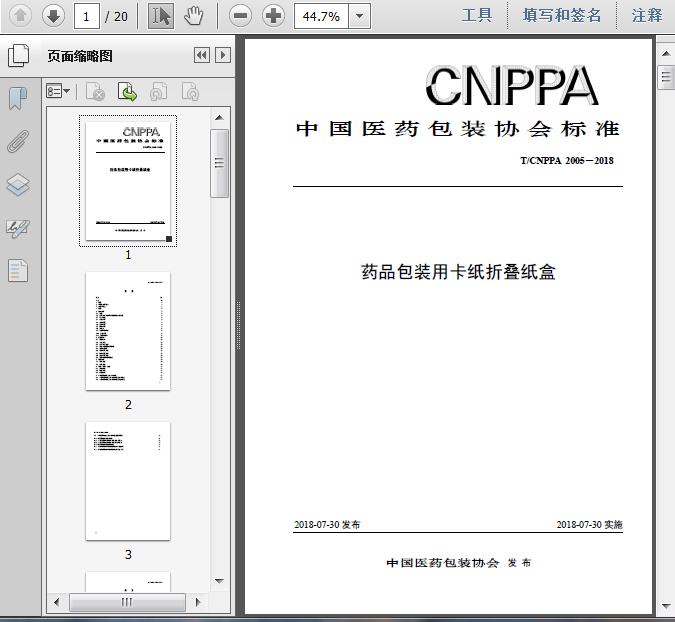
Task: Go to next page arrow
Action: tap(53, 16)
